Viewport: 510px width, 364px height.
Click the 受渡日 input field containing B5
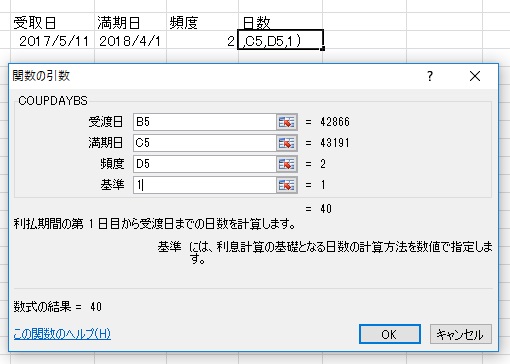click(205, 122)
